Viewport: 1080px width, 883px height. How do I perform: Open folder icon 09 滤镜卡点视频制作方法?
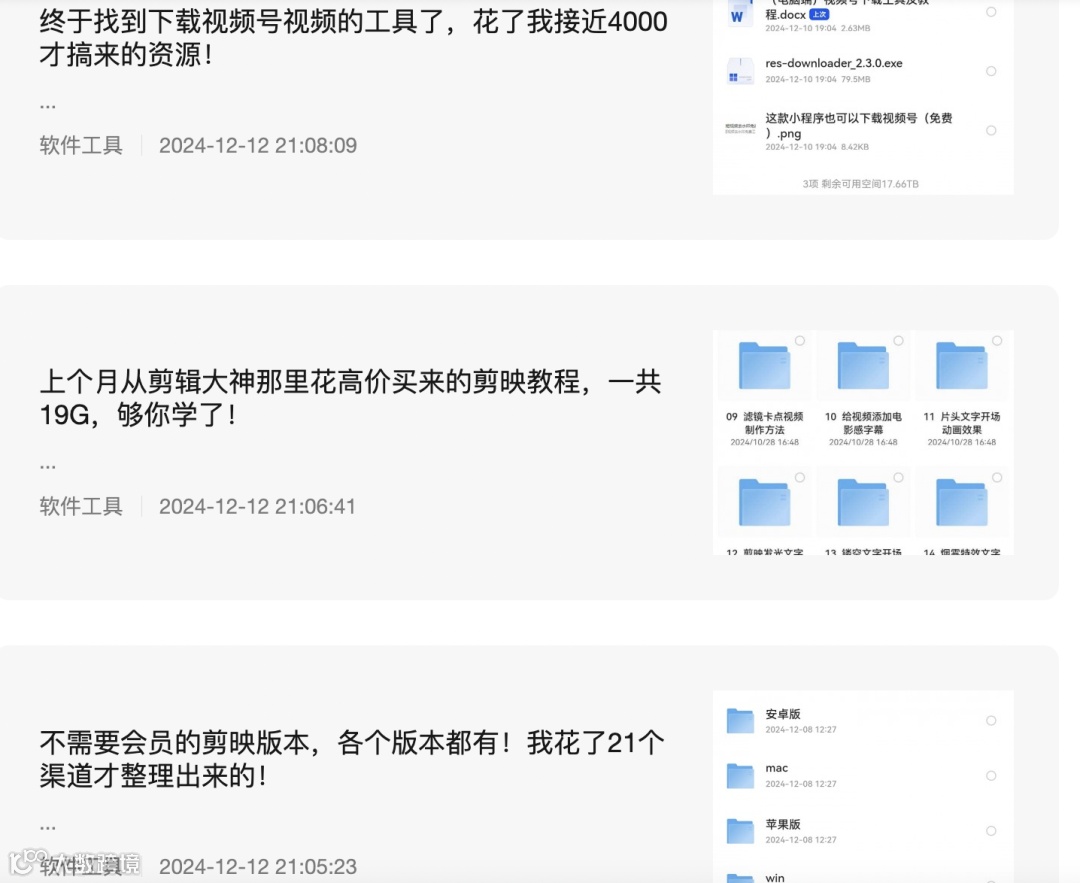pyautogui.click(x=765, y=366)
